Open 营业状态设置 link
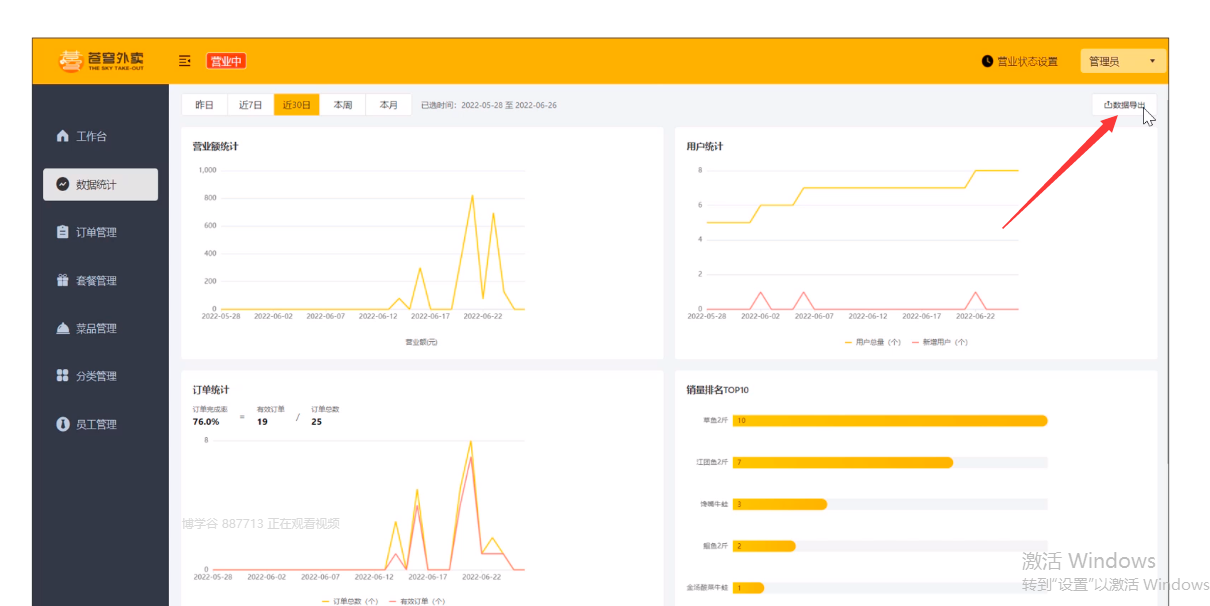This screenshot has height=606, width=1210. 1027,61
